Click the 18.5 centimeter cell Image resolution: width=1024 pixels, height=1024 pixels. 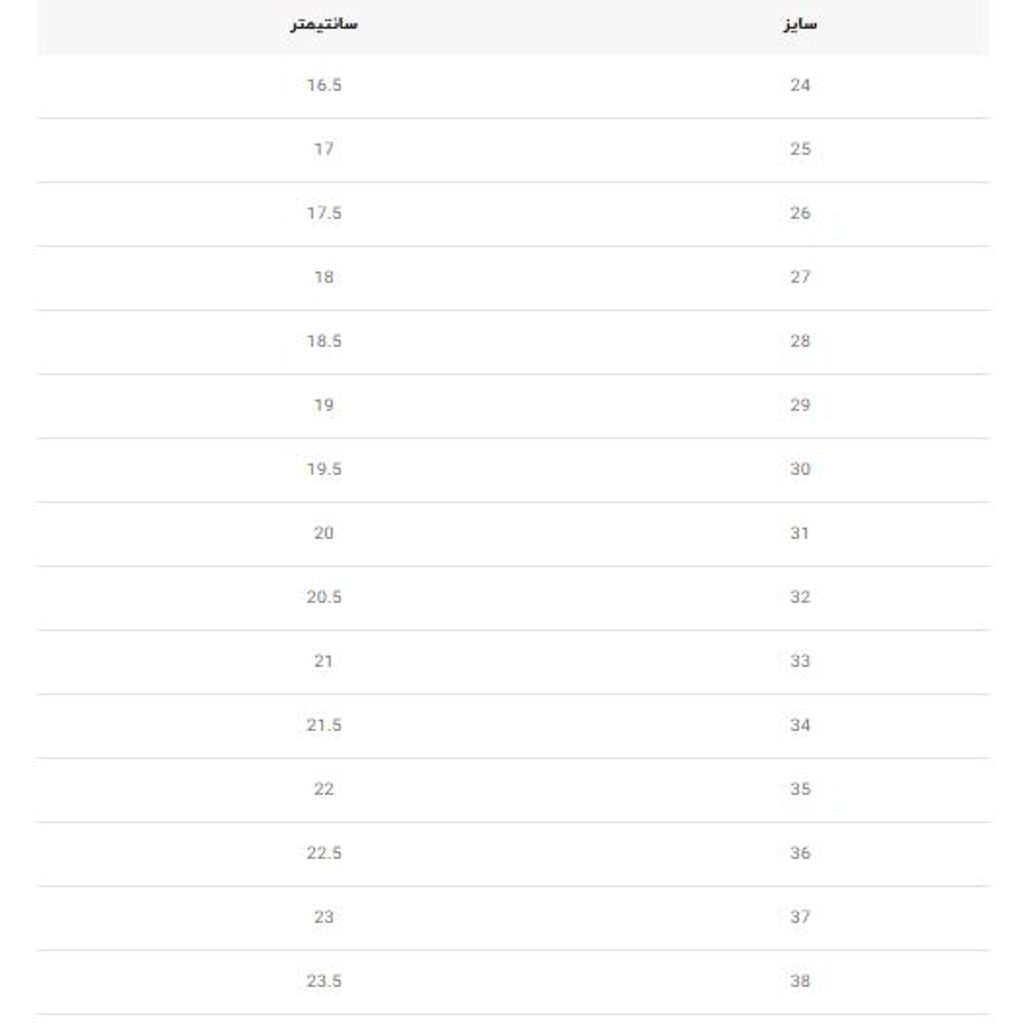pyautogui.click(x=324, y=341)
